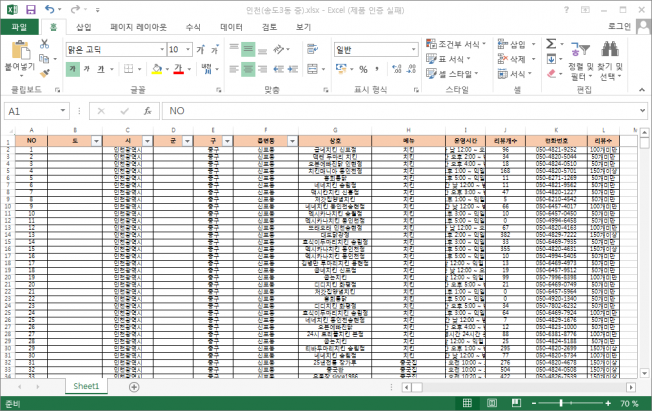Click the Copy icon
The height and width of the screenshot is (411, 652).
[x=44, y=59]
